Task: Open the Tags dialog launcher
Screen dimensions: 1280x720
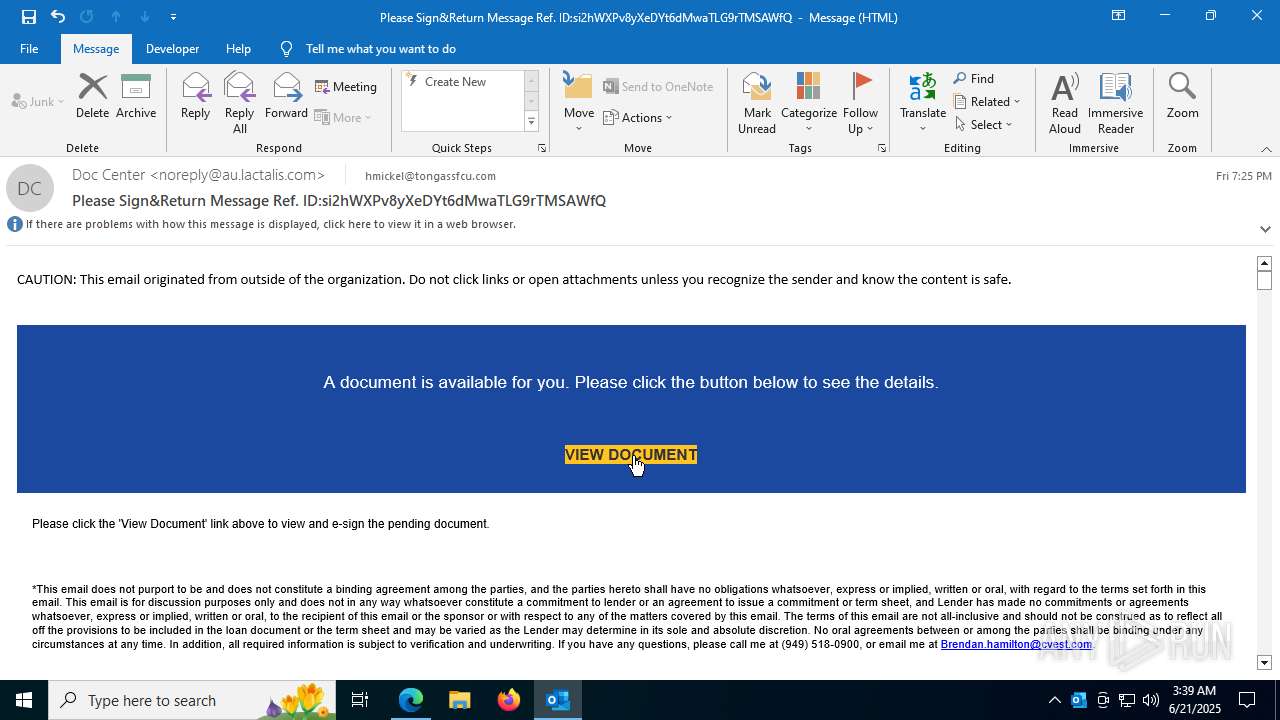Action: (x=882, y=148)
